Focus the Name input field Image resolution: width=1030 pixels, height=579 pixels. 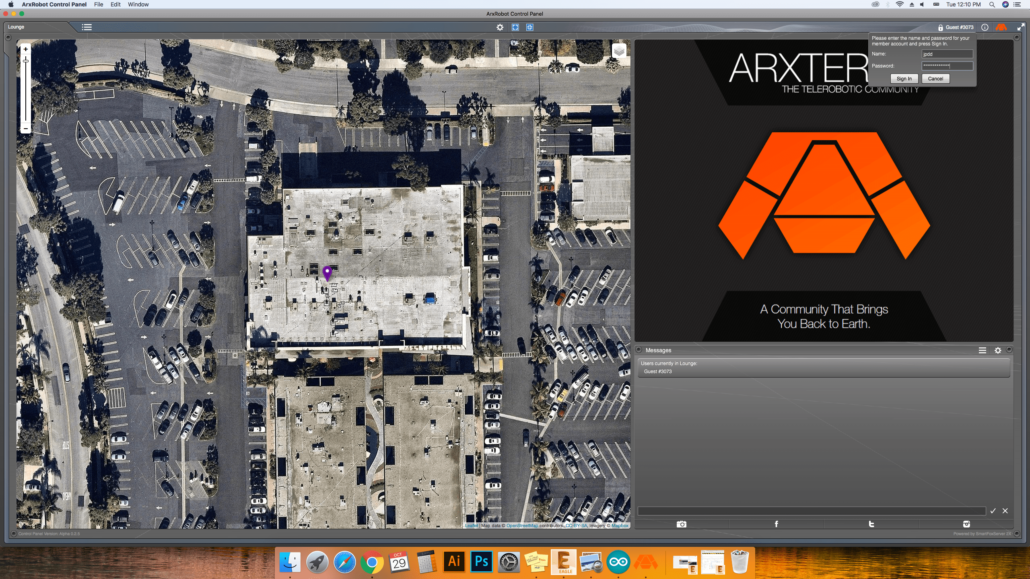click(x=947, y=54)
